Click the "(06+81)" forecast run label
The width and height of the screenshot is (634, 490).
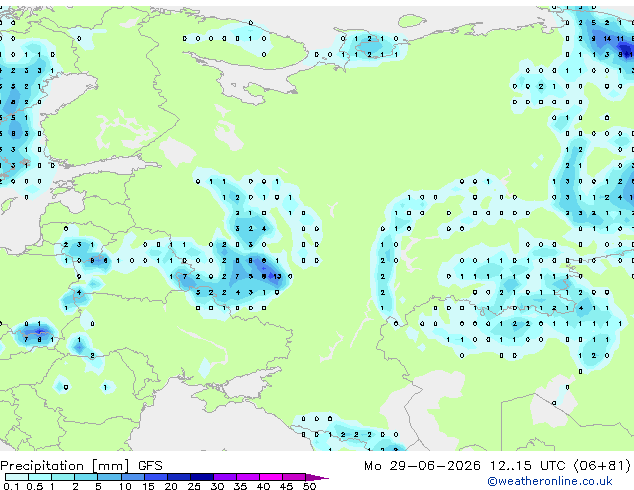point(602,466)
